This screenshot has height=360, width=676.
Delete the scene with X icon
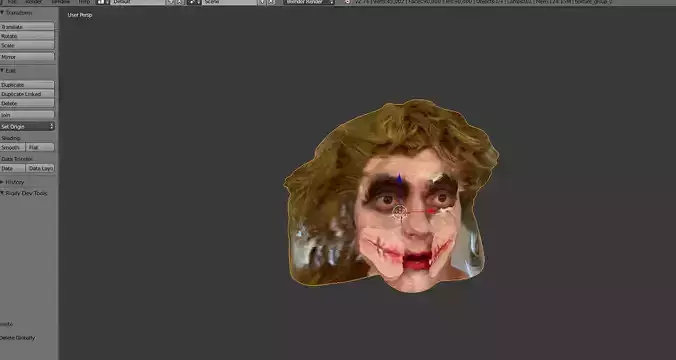pos(271,2)
